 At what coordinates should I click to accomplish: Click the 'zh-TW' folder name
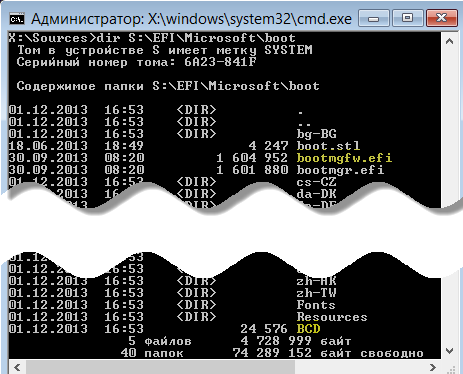(316, 293)
